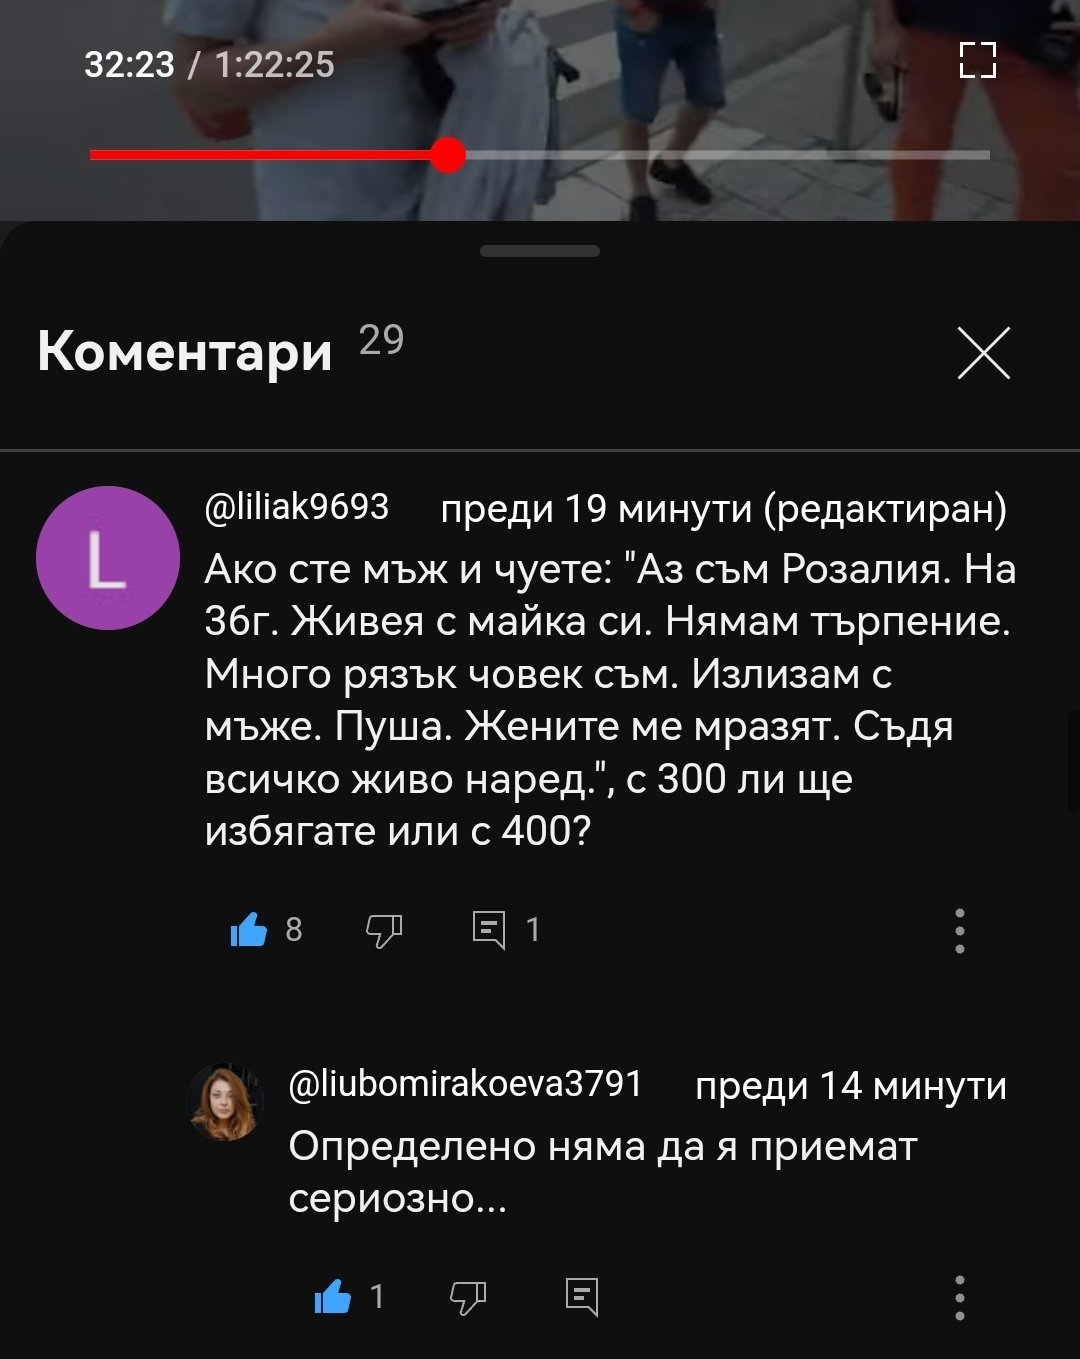
Task: Like the comment by @liliak9693
Action: pyautogui.click(x=249, y=930)
